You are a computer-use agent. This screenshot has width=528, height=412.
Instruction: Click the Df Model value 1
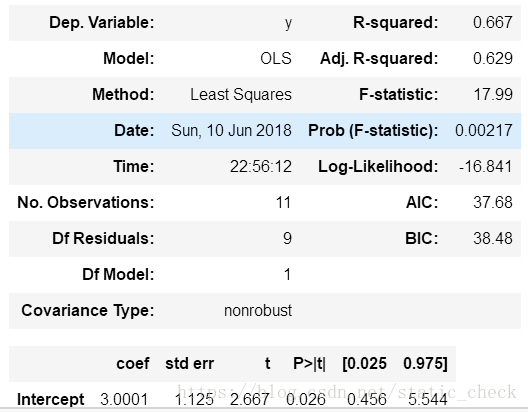coord(287,275)
